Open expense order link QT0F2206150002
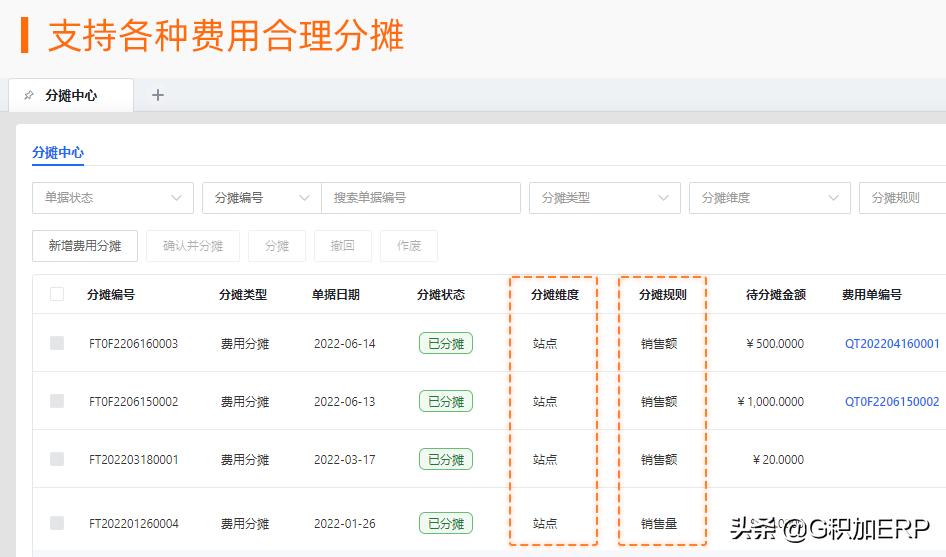Viewport: 946px width, 557px height. tap(892, 401)
